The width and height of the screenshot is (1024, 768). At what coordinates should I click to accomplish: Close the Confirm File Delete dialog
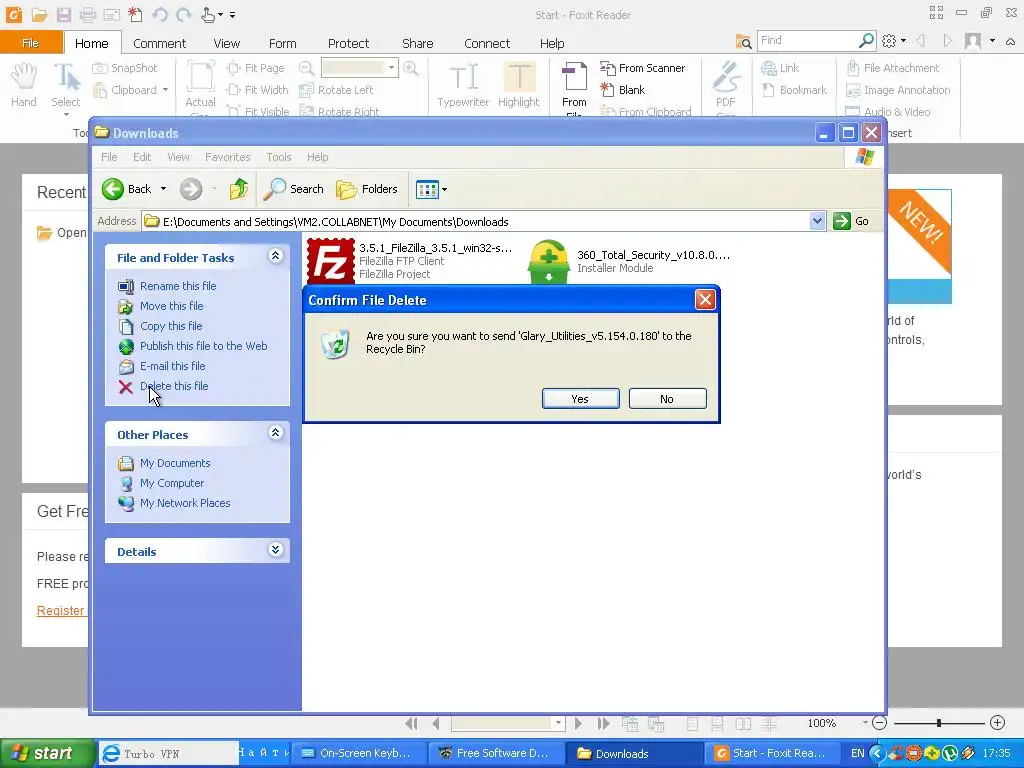coord(705,300)
